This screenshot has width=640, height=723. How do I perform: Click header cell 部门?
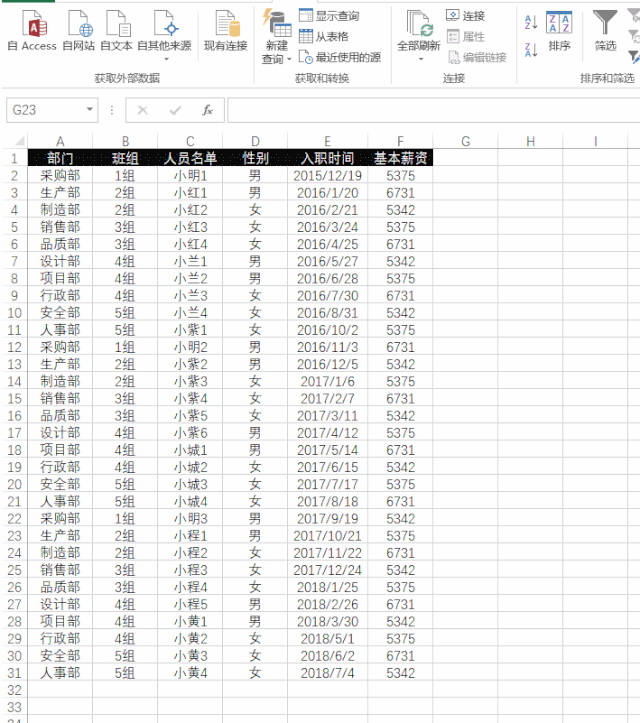(60, 158)
